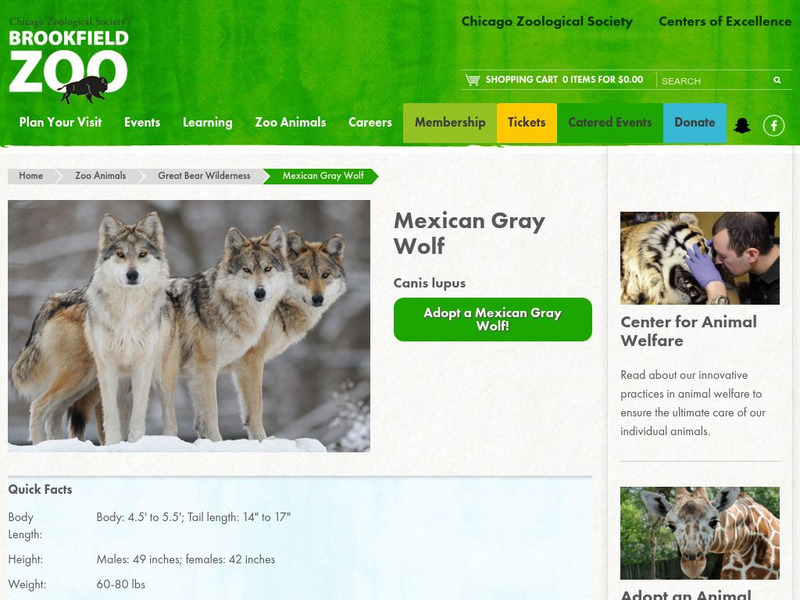The image size is (800, 600).
Task: Select the Careers navigation item
Action: [370, 122]
